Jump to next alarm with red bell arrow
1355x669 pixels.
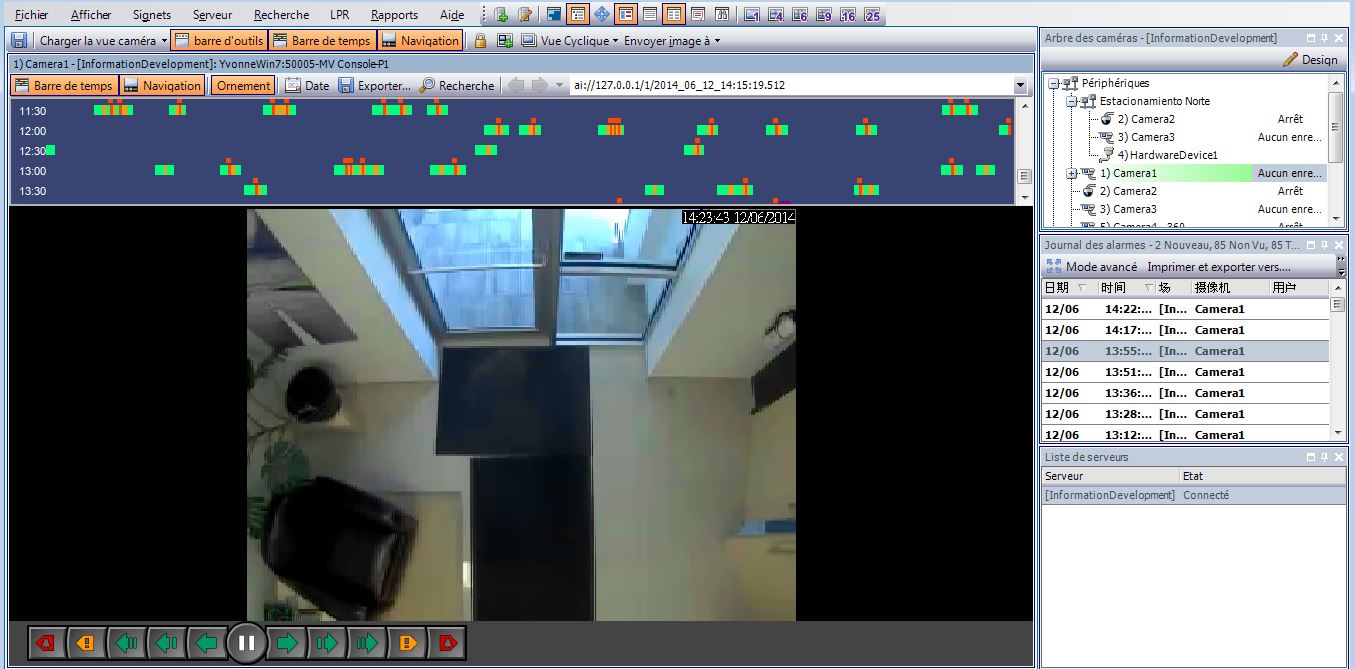point(447,643)
